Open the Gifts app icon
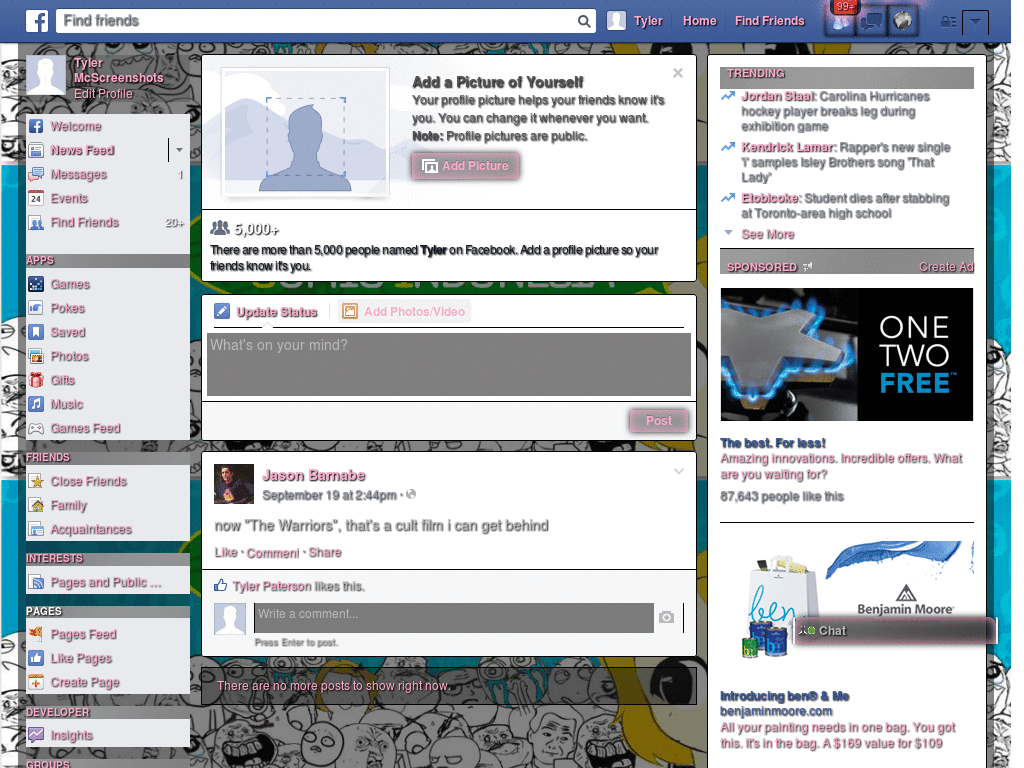Viewport: 1024px width, 768px height. [36, 380]
